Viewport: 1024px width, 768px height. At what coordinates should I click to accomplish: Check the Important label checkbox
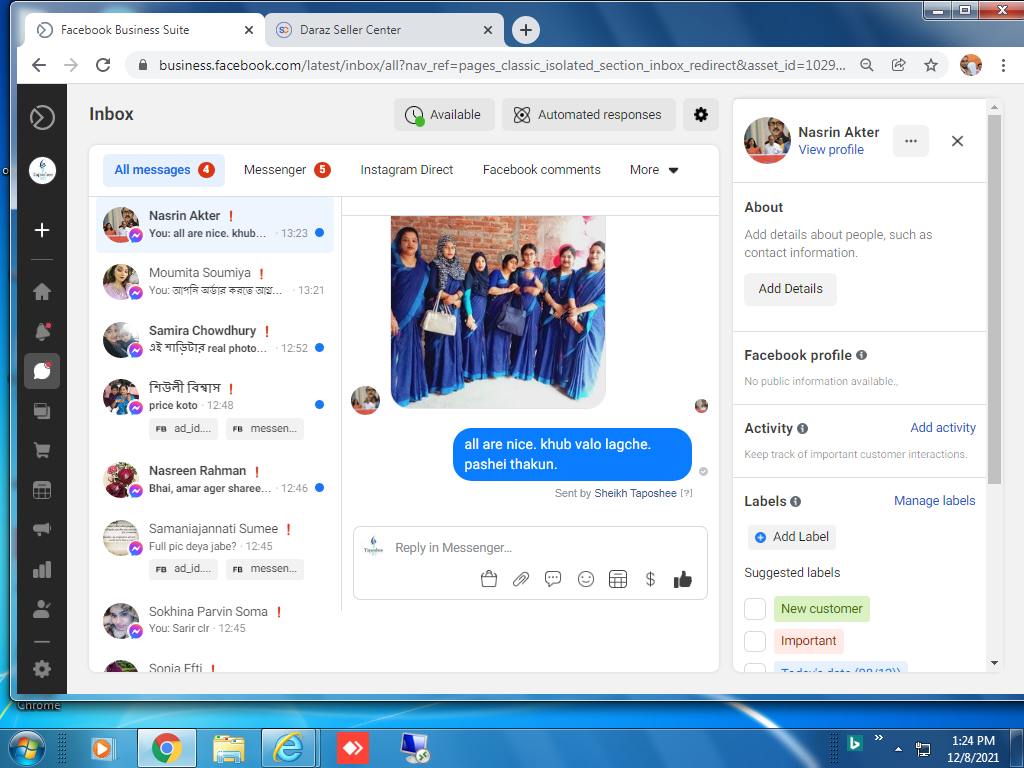click(755, 641)
